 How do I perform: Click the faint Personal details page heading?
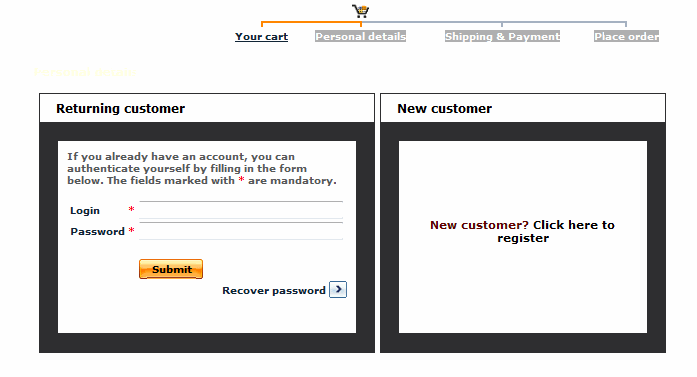point(84,72)
